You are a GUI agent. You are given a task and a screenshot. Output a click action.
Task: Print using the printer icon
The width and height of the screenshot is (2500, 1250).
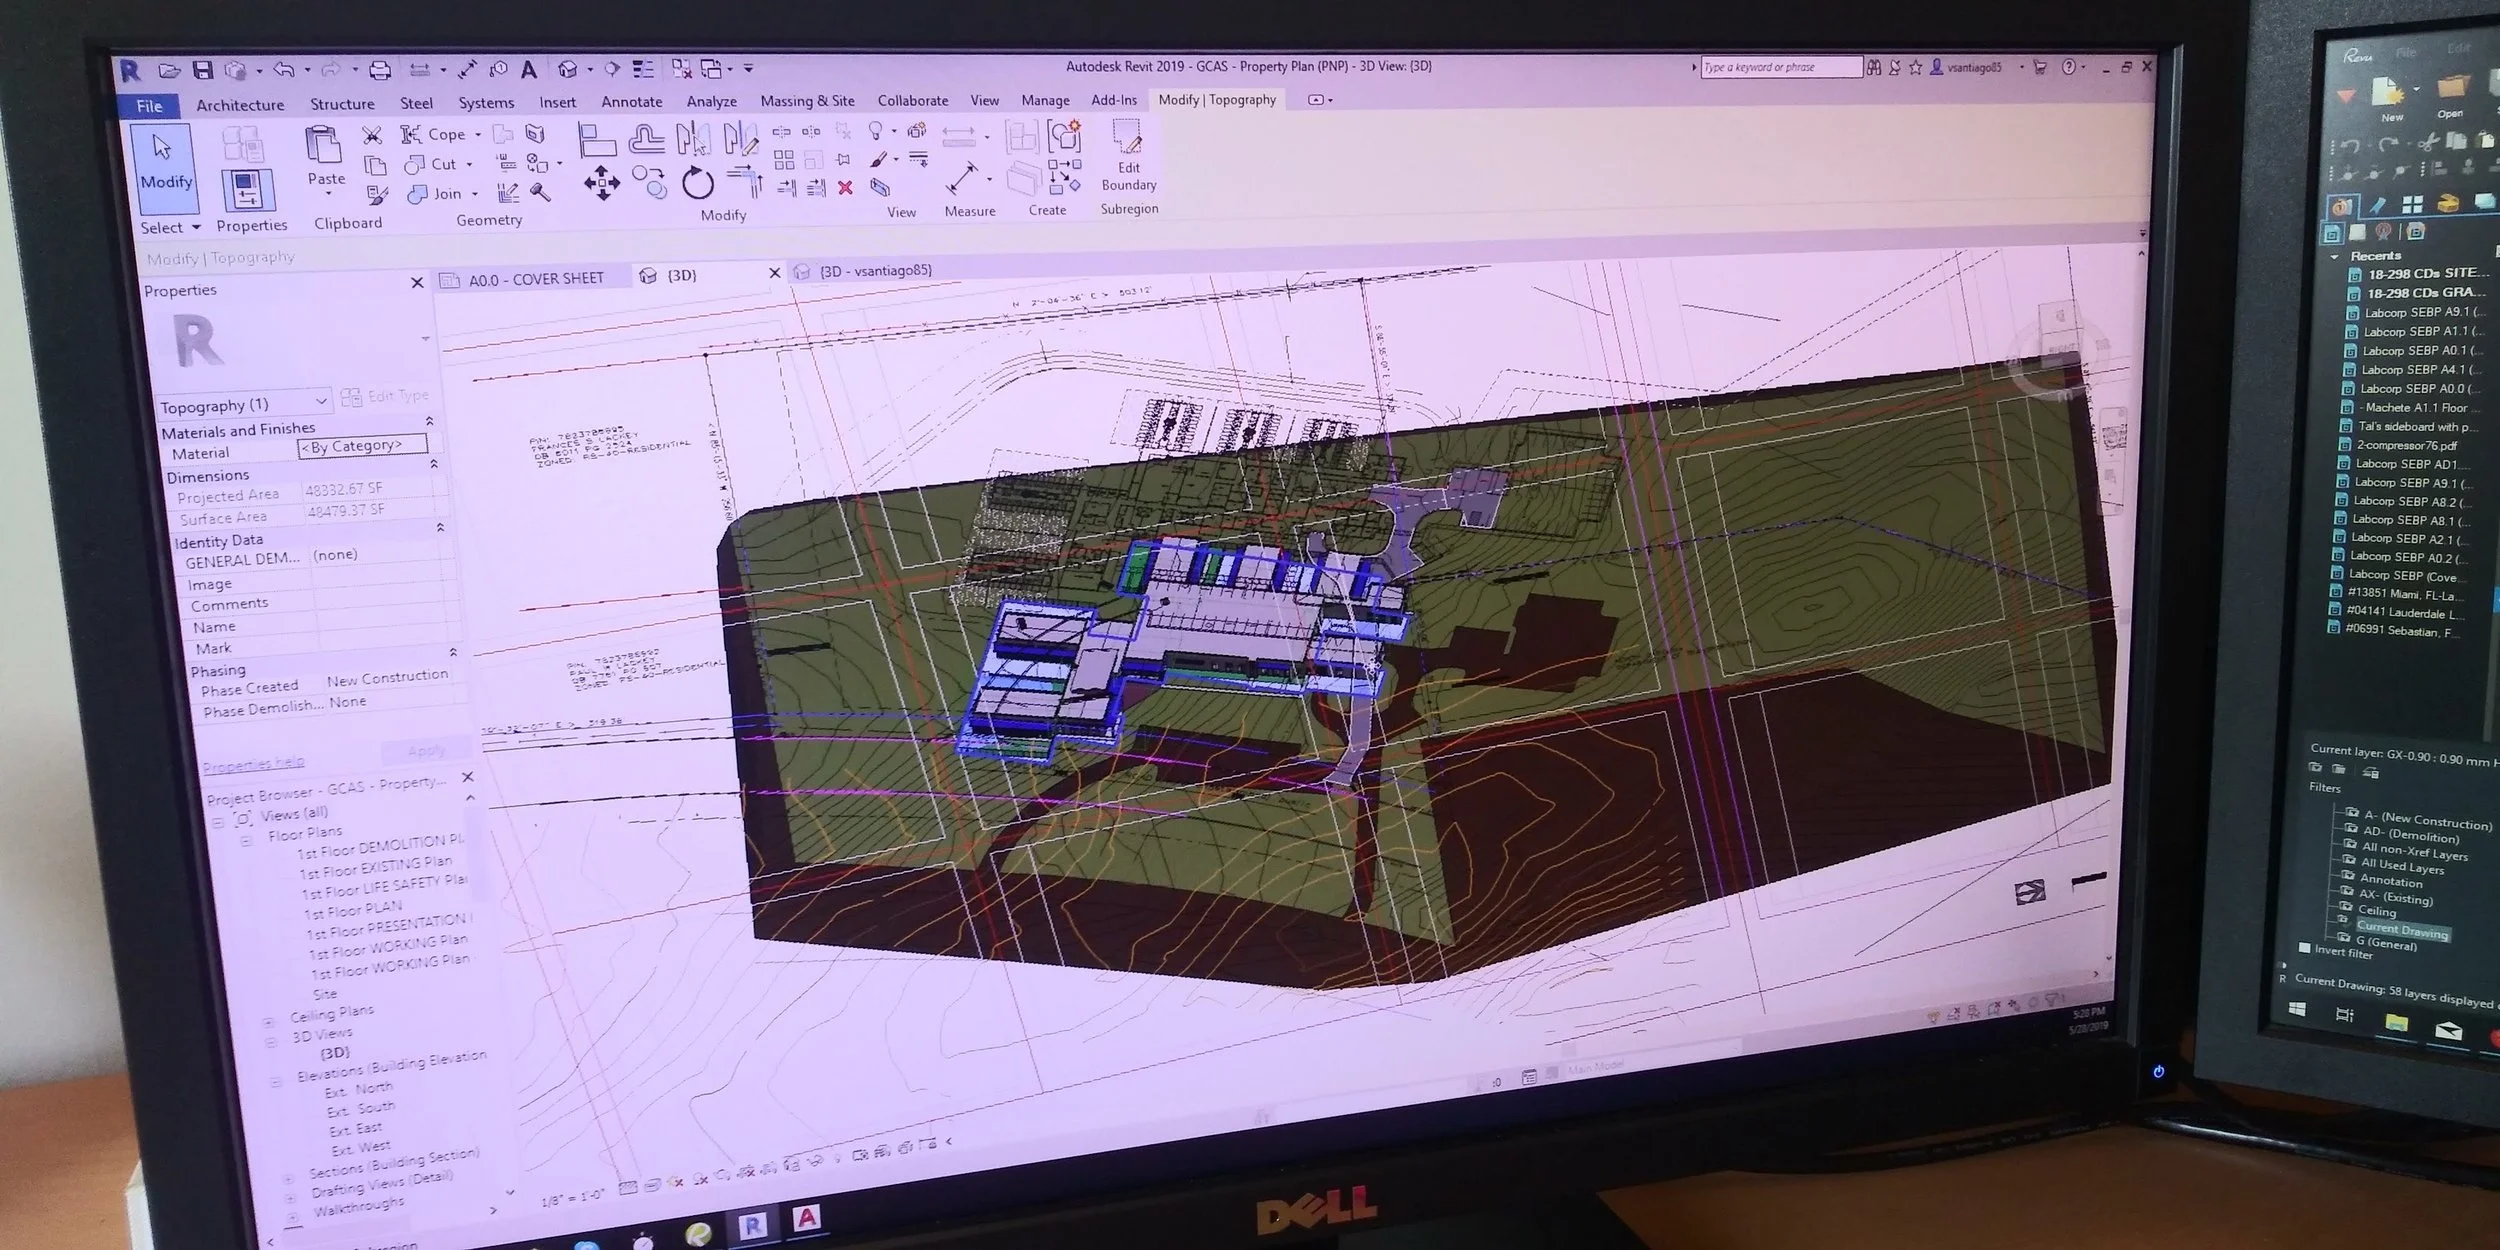(x=380, y=70)
